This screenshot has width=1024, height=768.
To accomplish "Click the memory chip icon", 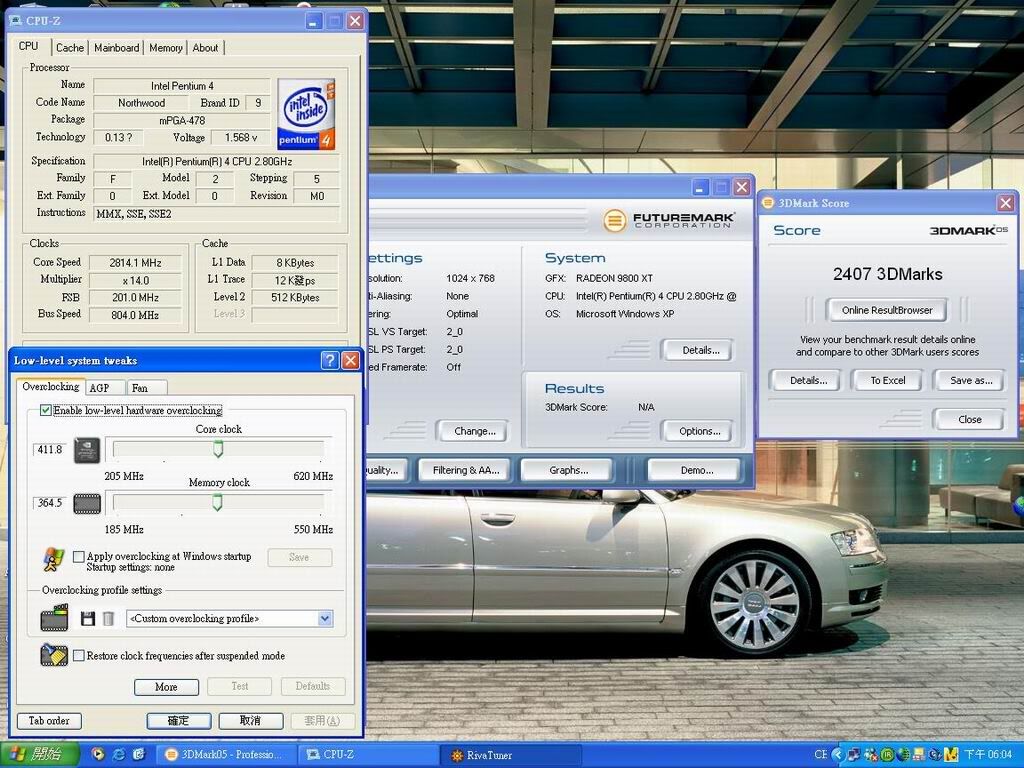I will click(87, 503).
